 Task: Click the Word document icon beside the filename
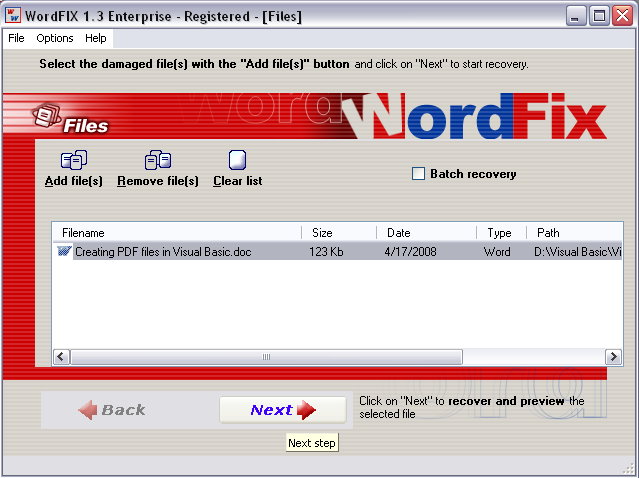64,251
